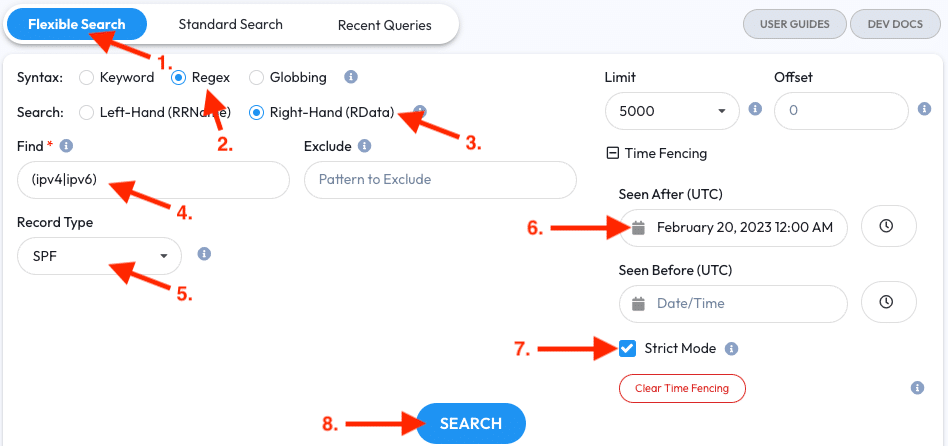Collapse the Time Fencing section

[x=612, y=154]
